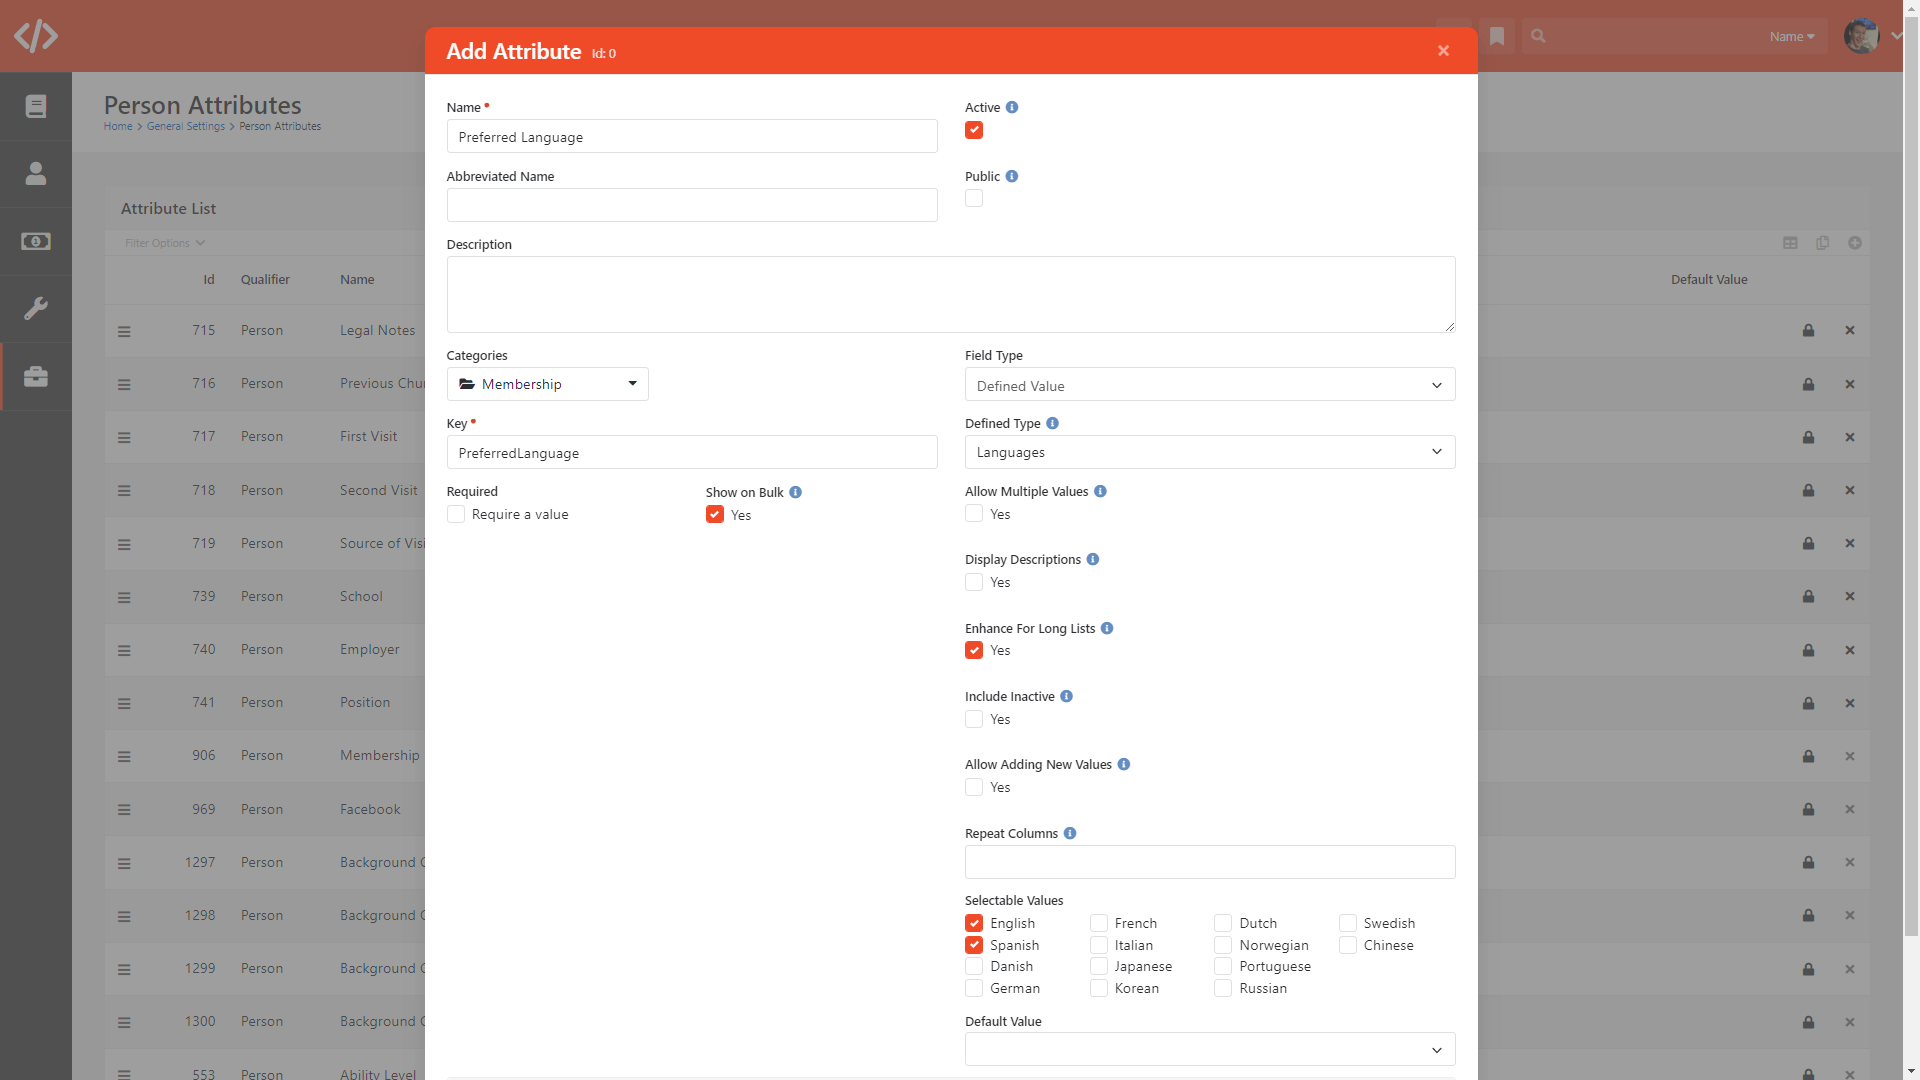This screenshot has height=1080, width=1920.
Task: Check the Public checkbox
Action: pos(974,198)
